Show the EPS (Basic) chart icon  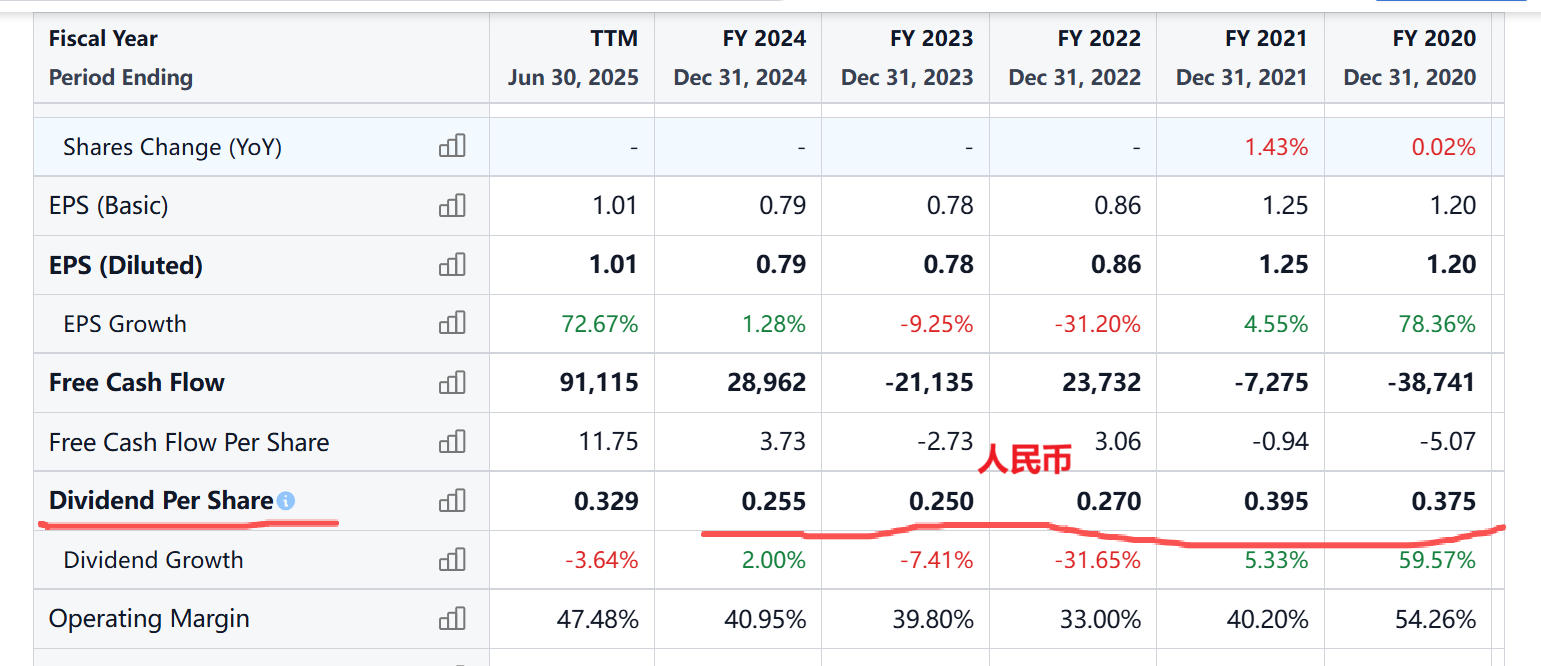coord(452,206)
